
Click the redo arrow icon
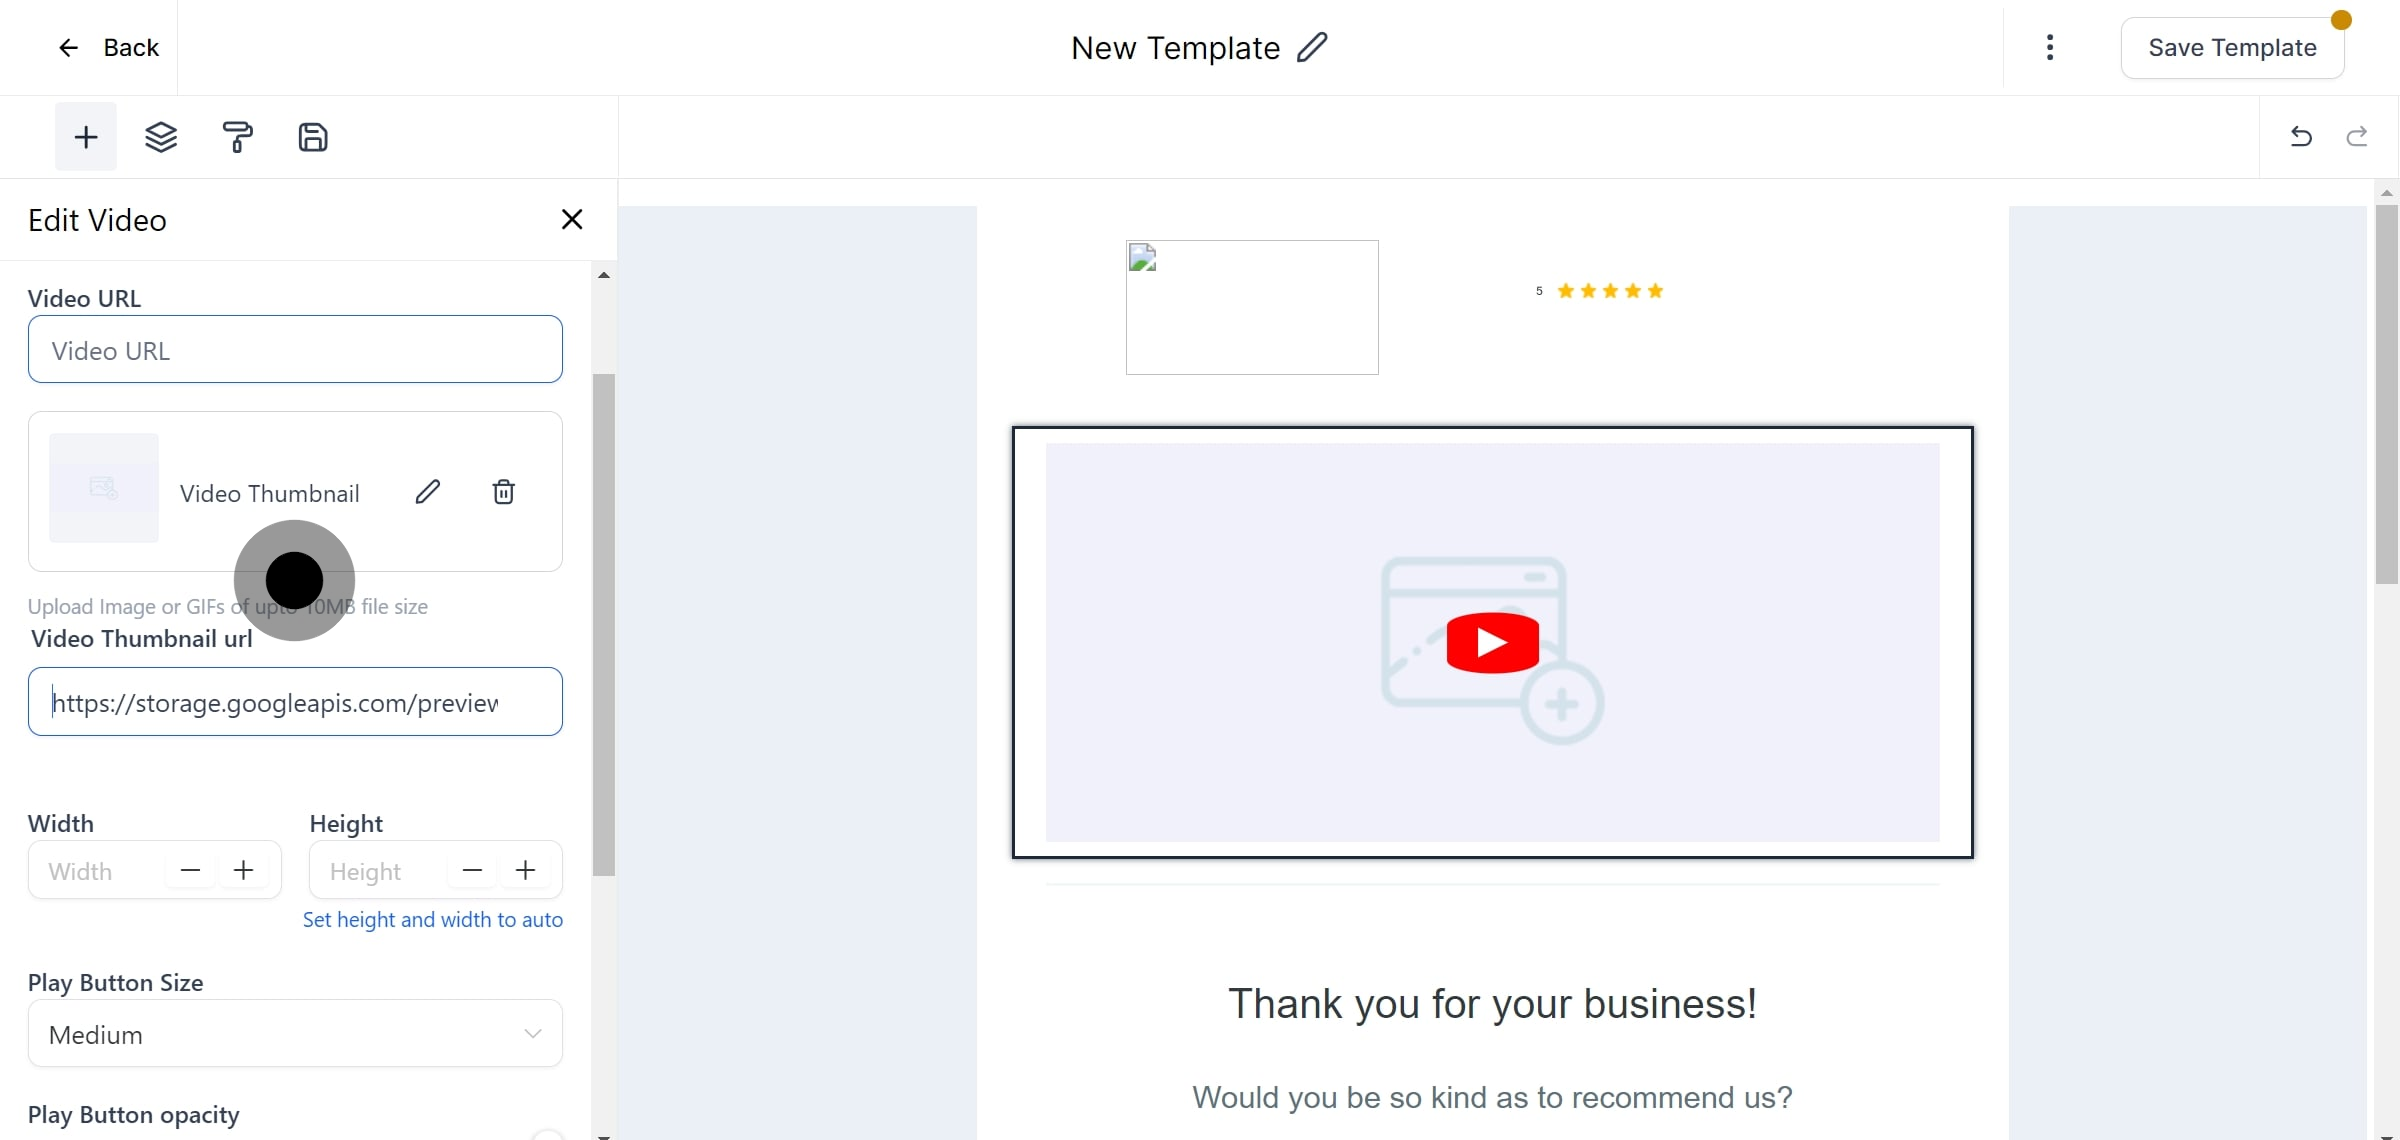pyautogui.click(x=2357, y=137)
